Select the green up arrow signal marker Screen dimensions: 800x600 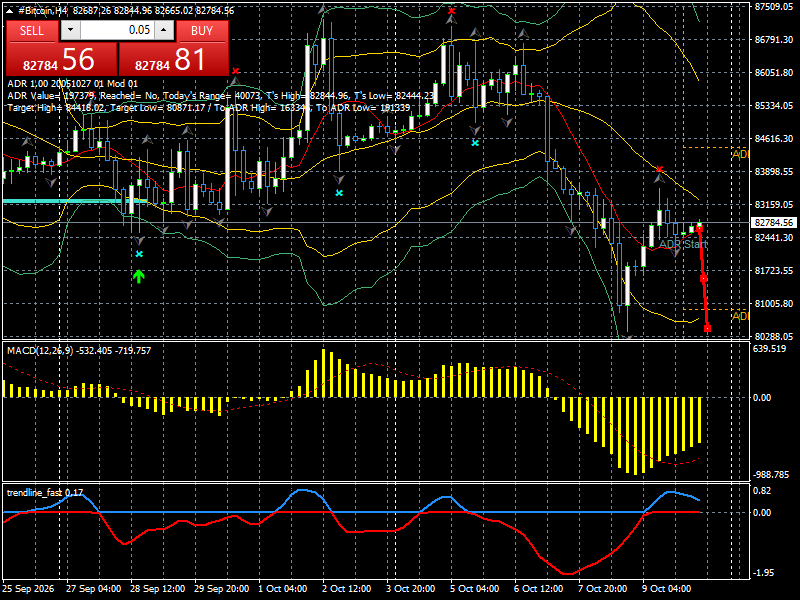(139, 277)
